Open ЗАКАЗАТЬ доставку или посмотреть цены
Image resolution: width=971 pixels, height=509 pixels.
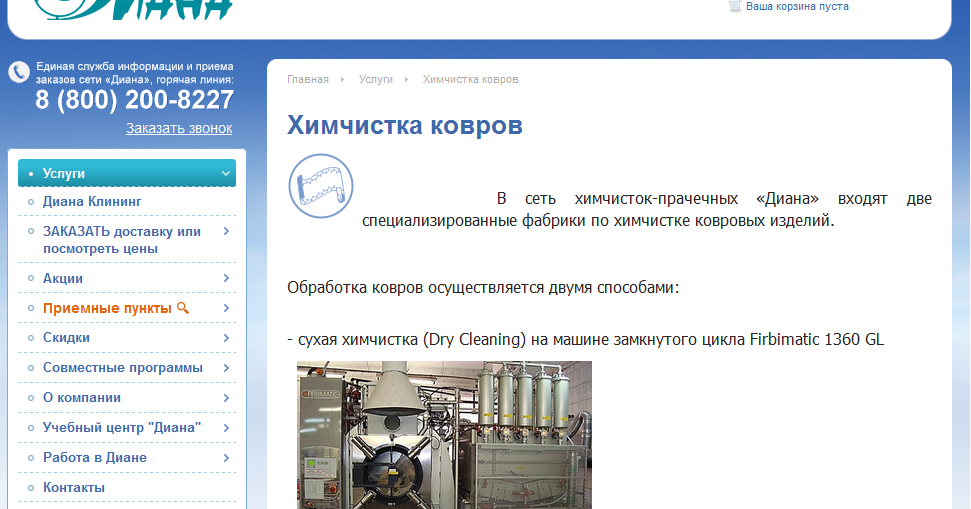[x=122, y=240]
